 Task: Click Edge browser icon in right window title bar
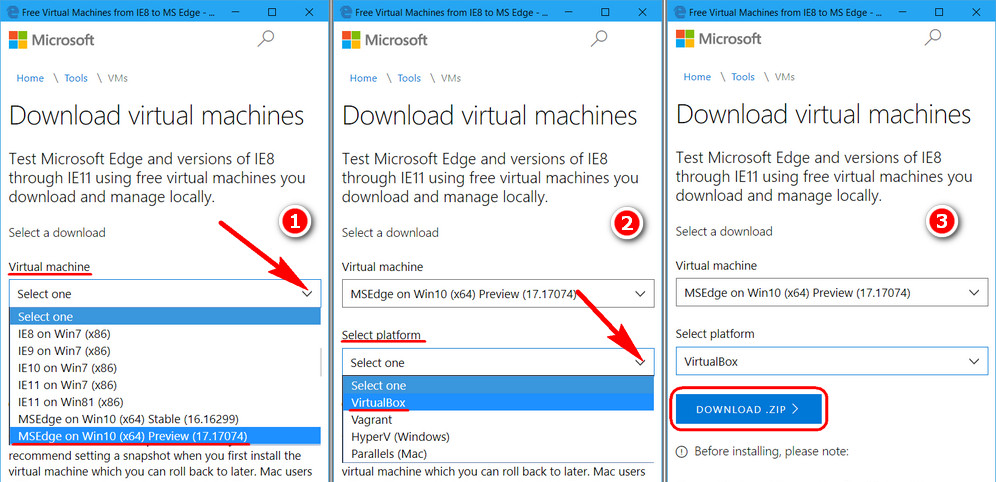(678, 12)
